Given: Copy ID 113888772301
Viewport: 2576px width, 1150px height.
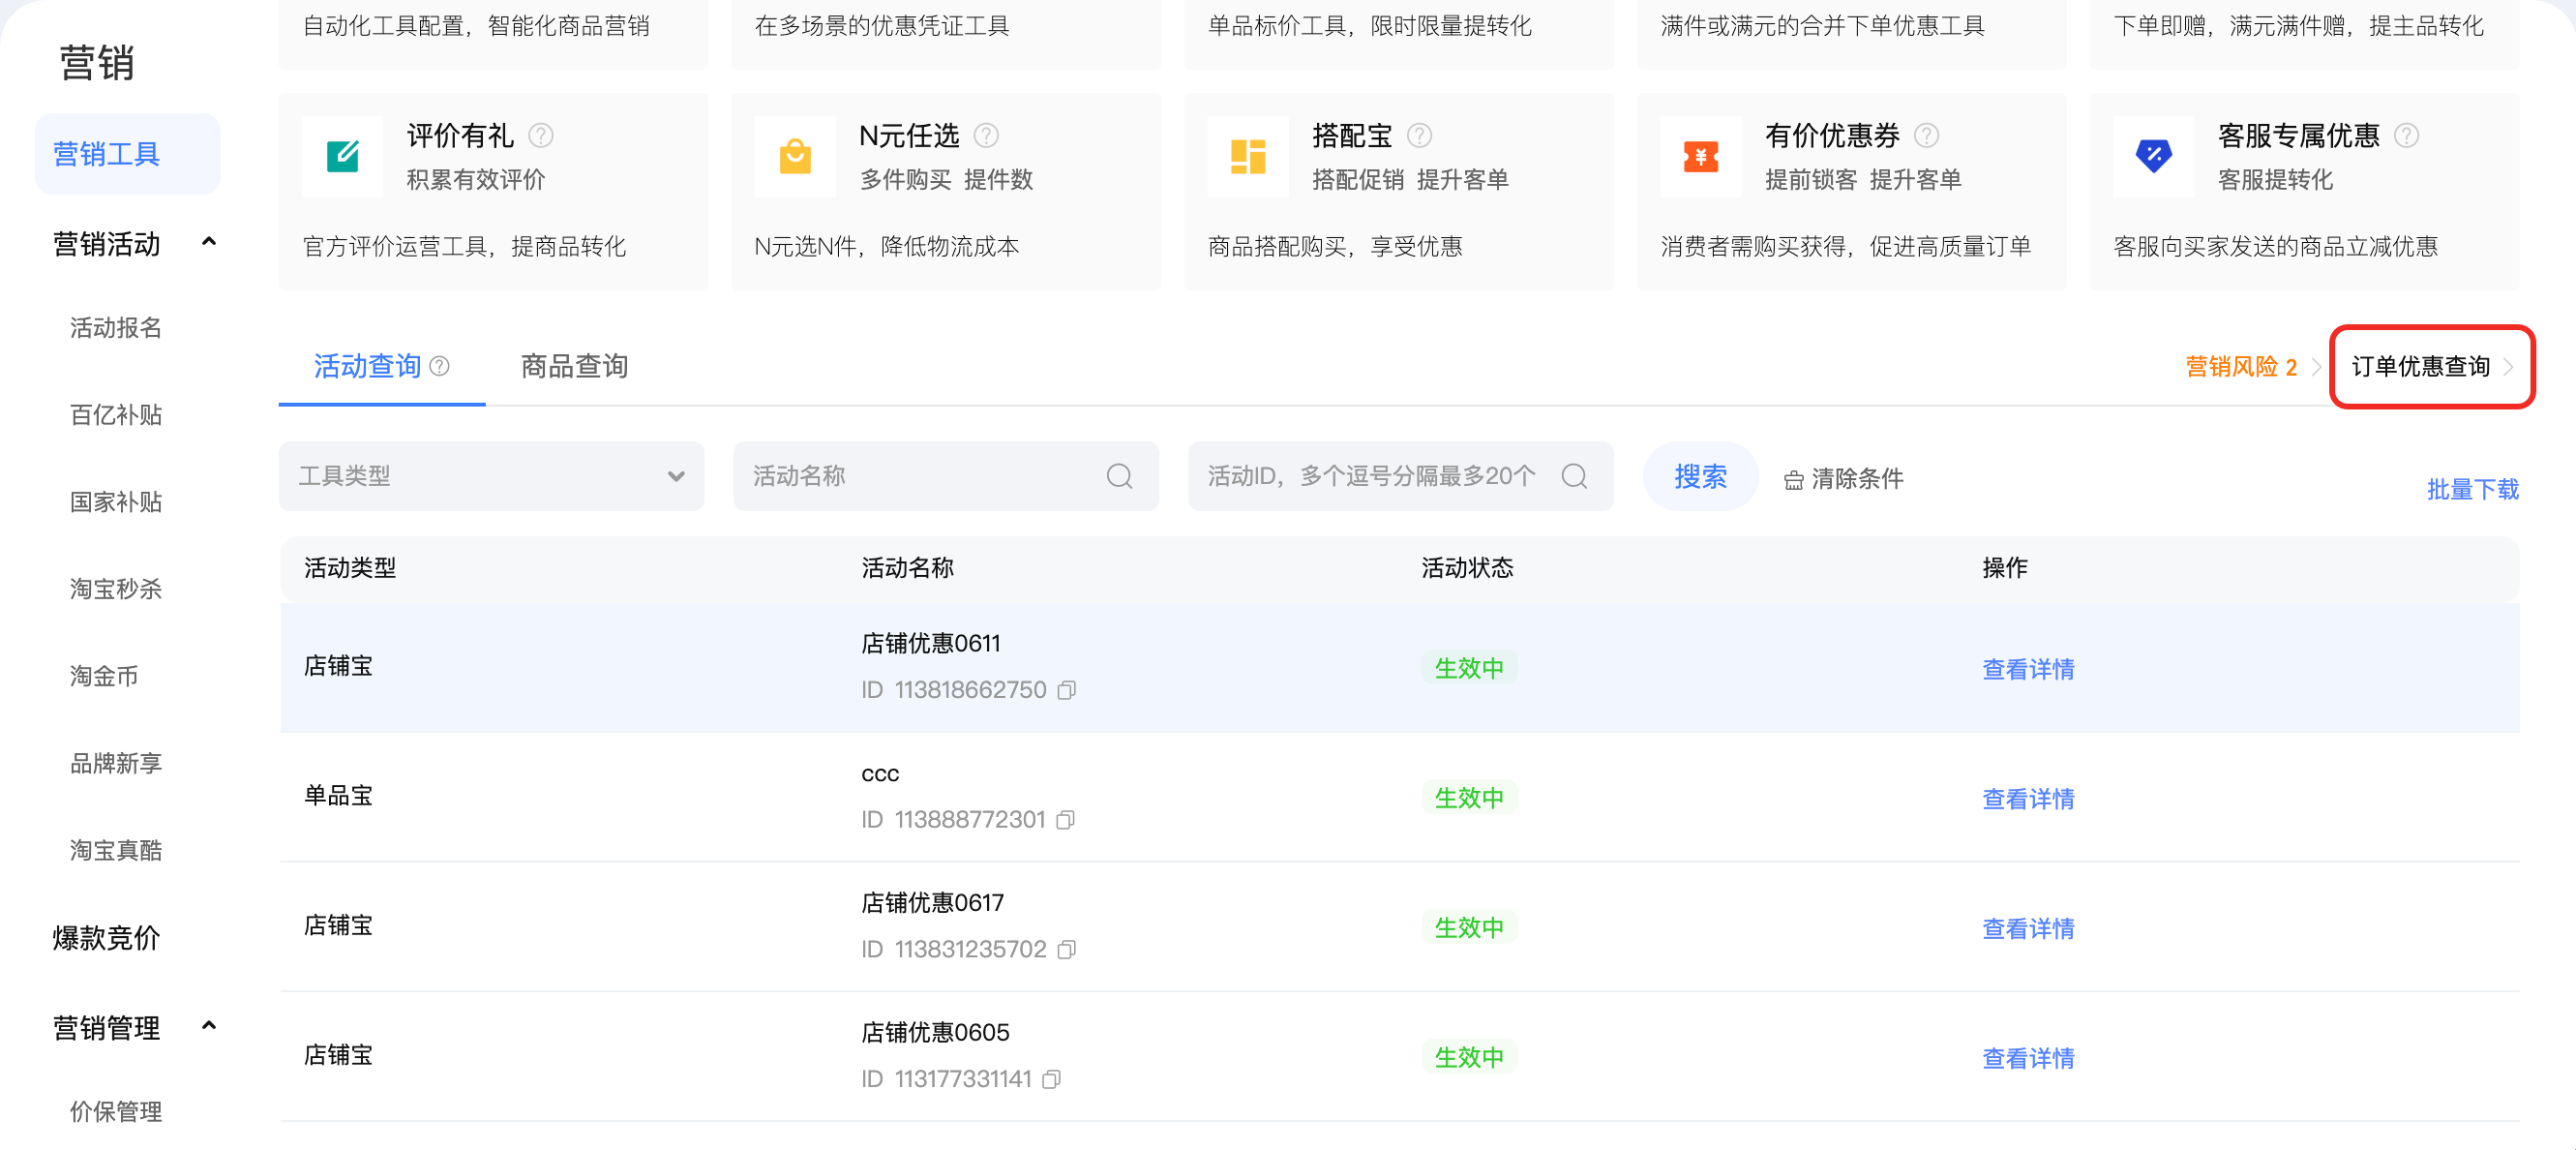Looking at the screenshot, I should (1066, 821).
